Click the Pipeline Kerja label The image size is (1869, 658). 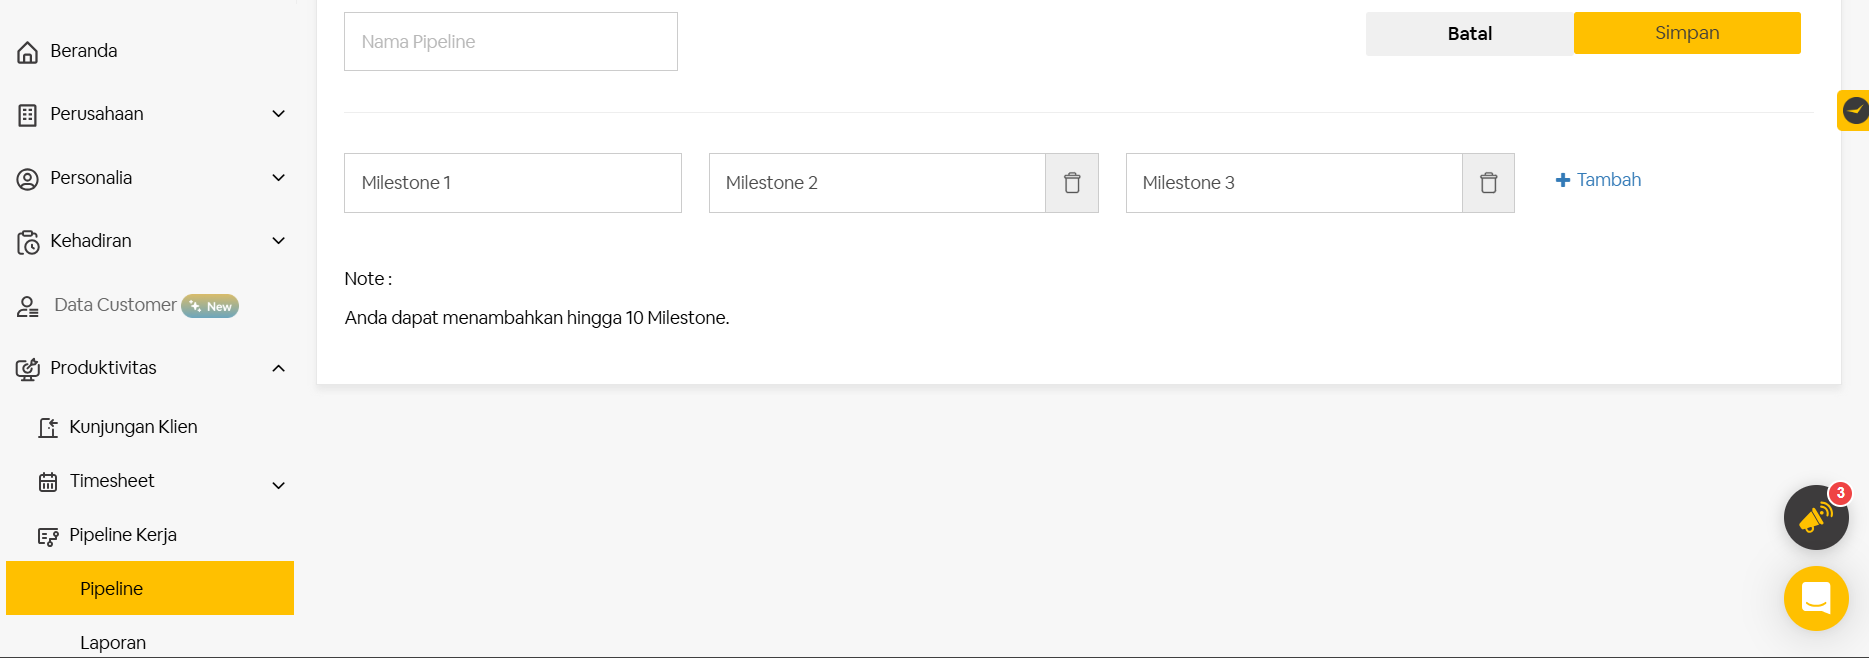123,535
